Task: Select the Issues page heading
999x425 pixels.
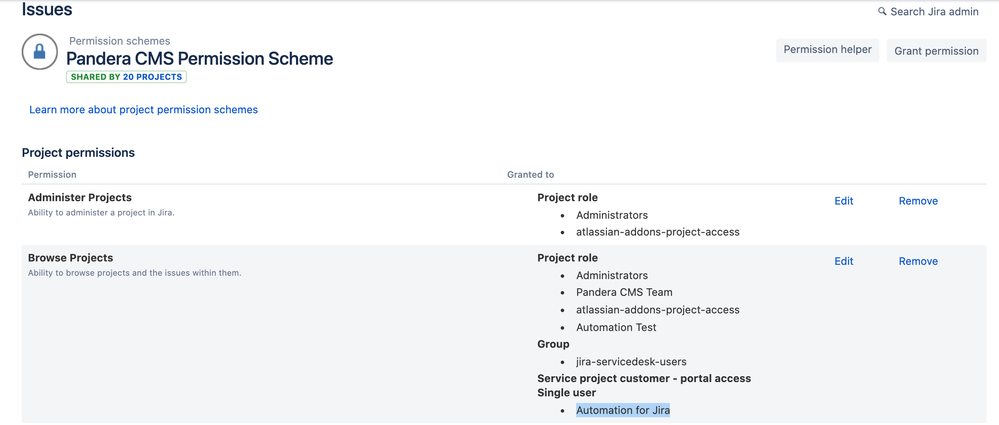Action: pyautogui.click(x=47, y=9)
